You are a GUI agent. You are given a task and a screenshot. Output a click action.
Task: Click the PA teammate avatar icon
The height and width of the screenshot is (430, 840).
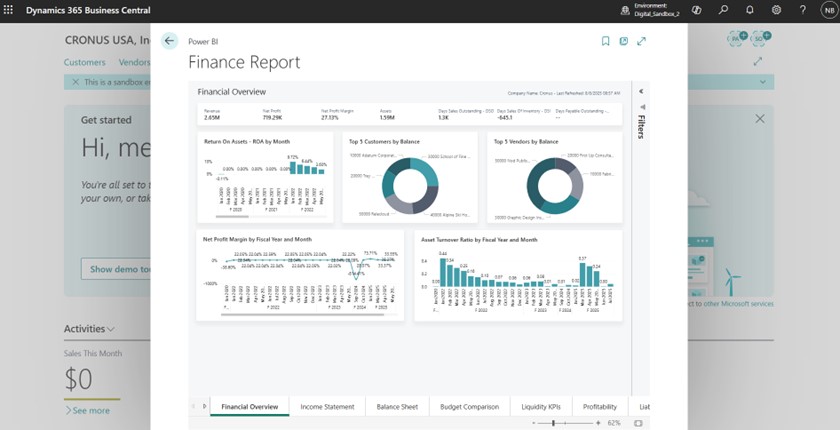click(737, 38)
